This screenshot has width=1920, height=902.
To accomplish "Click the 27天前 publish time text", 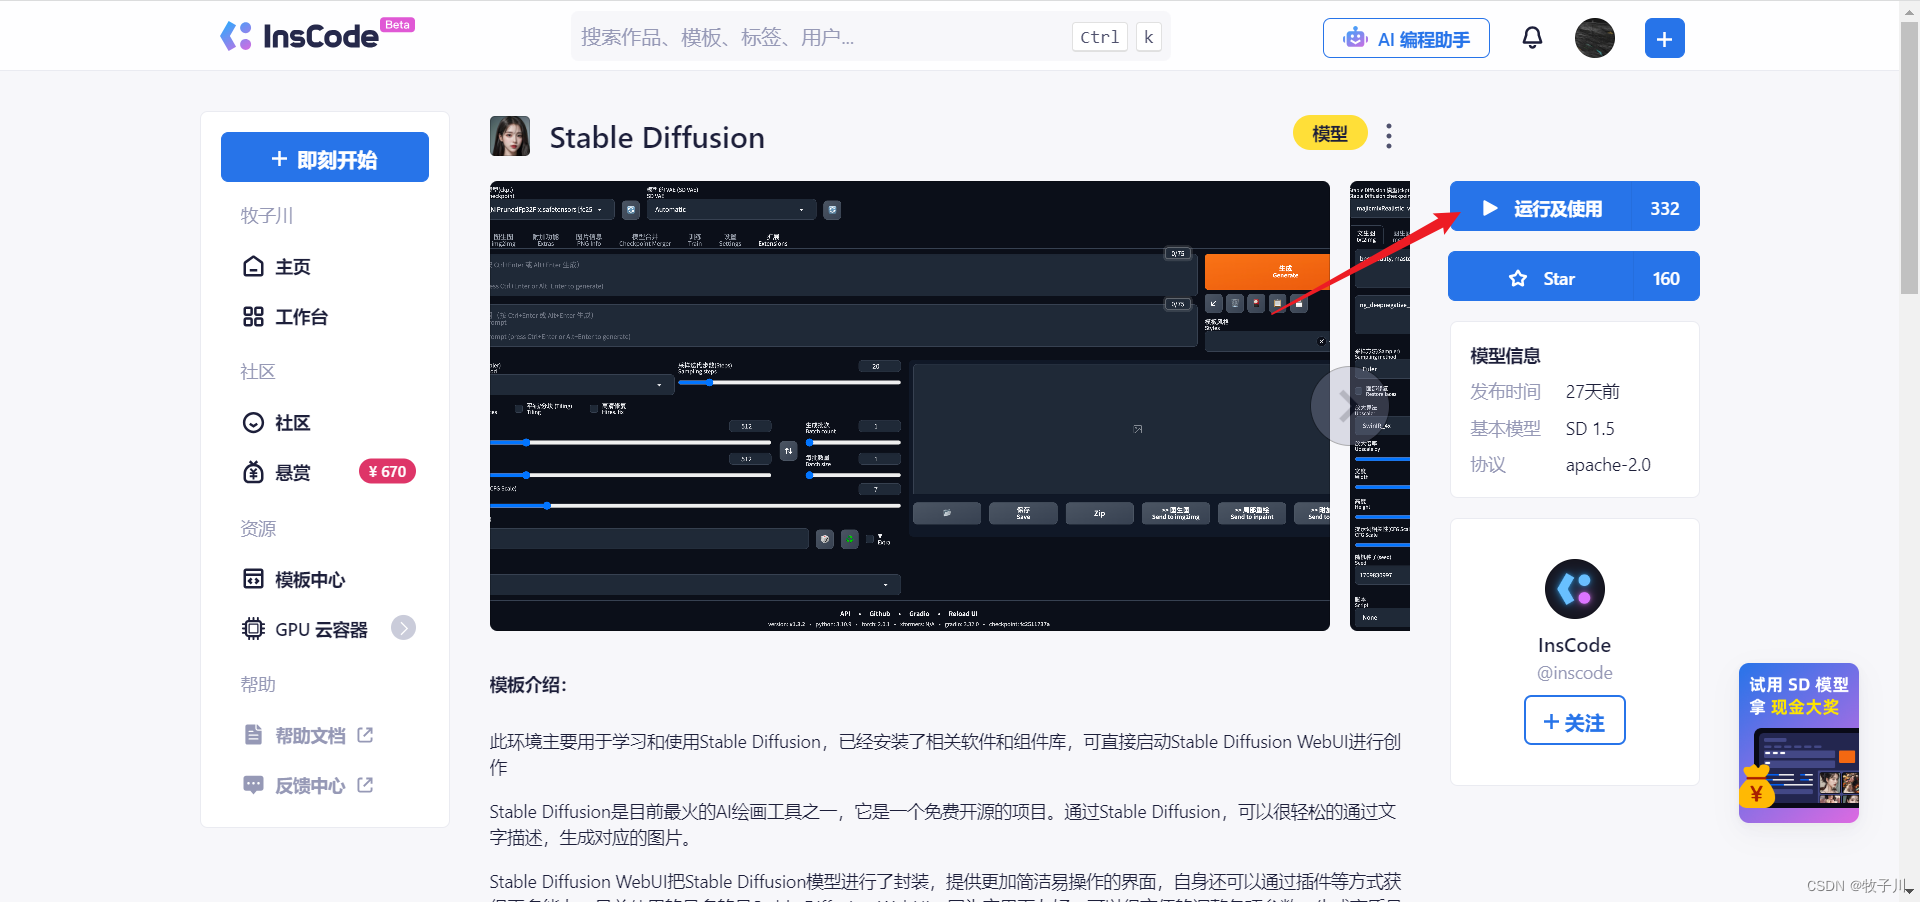I will pyautogui.click(x=1593, y=392).
